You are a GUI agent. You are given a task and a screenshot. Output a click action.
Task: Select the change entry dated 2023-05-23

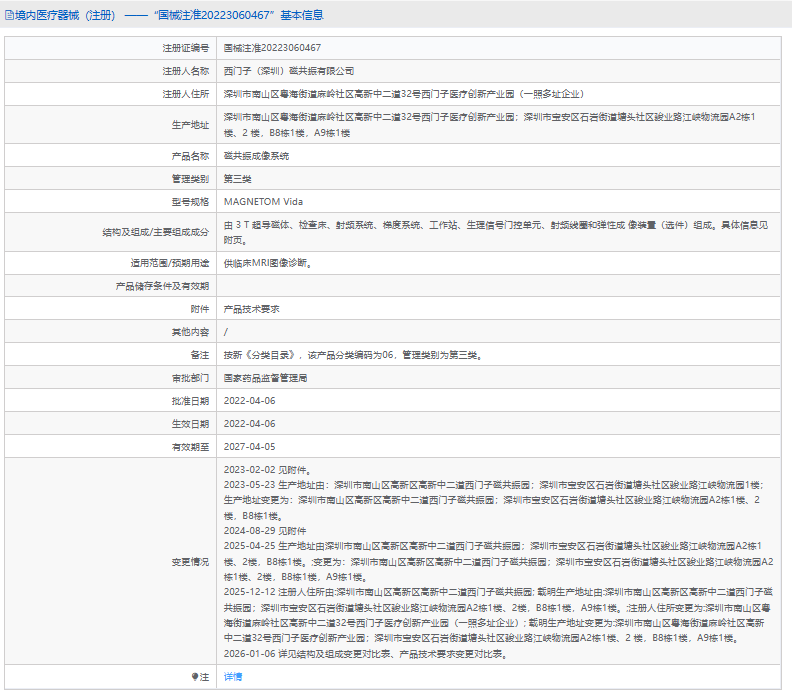tap(494, 500)
